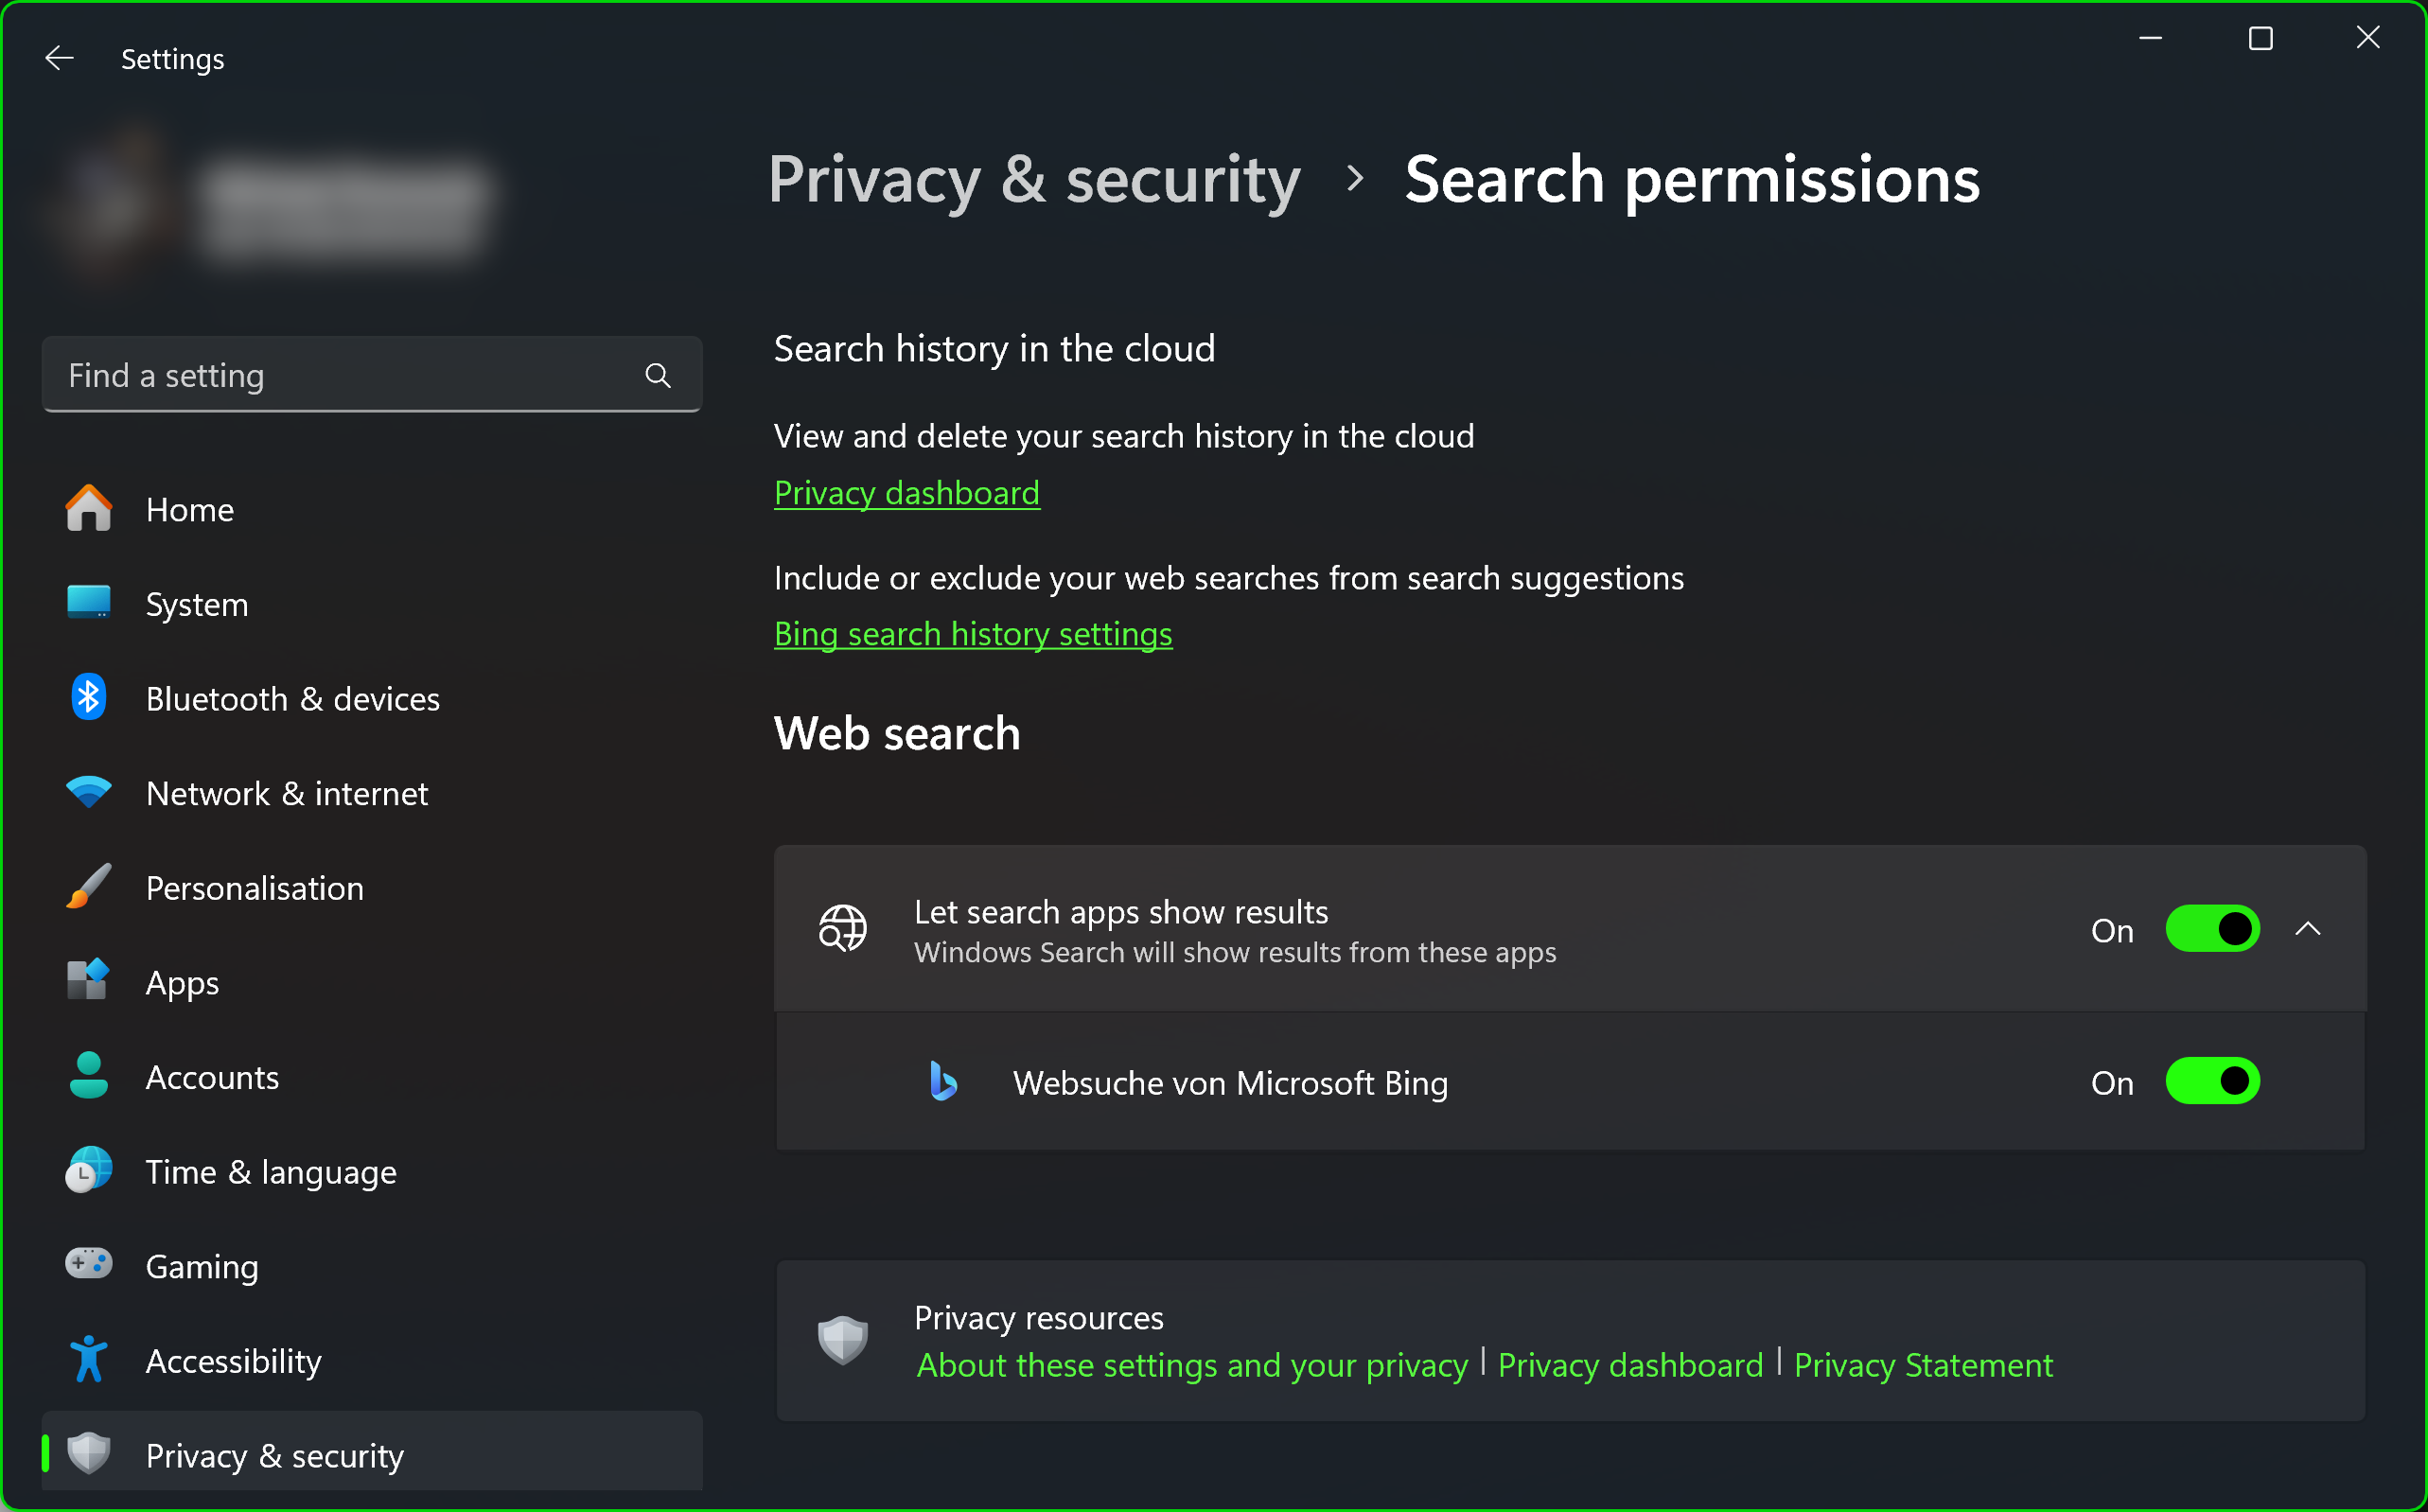
Task: Select Apps in the sidebar
Action: click(x=182, y=982)
